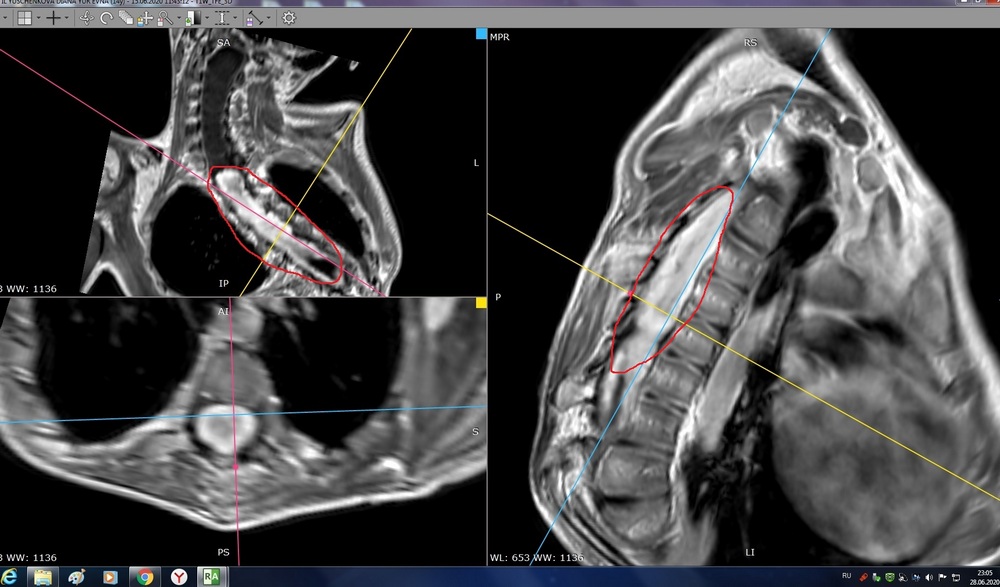Toggle the yellow plane marker square
The width and height of the screenshot is (1000, 587).
click(x=481, y=302)
